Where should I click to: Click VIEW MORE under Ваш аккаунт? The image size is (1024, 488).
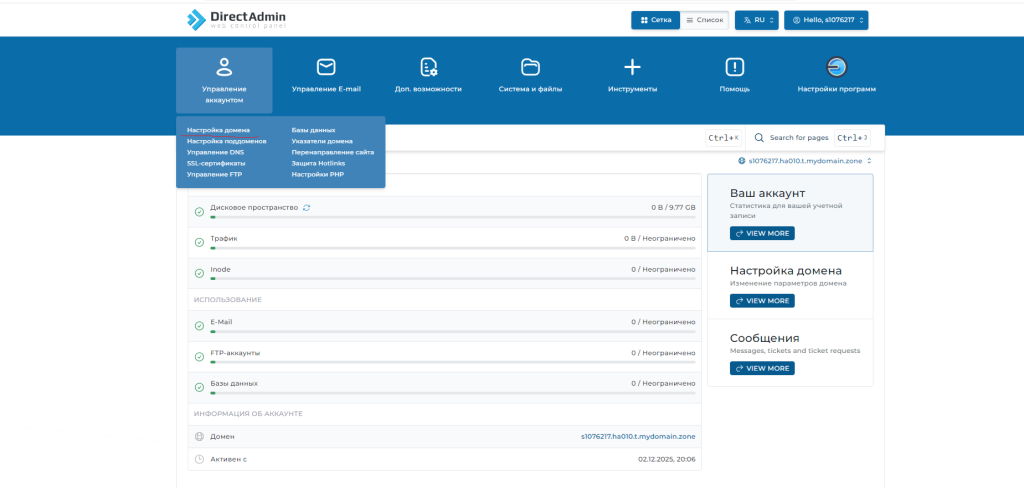point(762,233)
